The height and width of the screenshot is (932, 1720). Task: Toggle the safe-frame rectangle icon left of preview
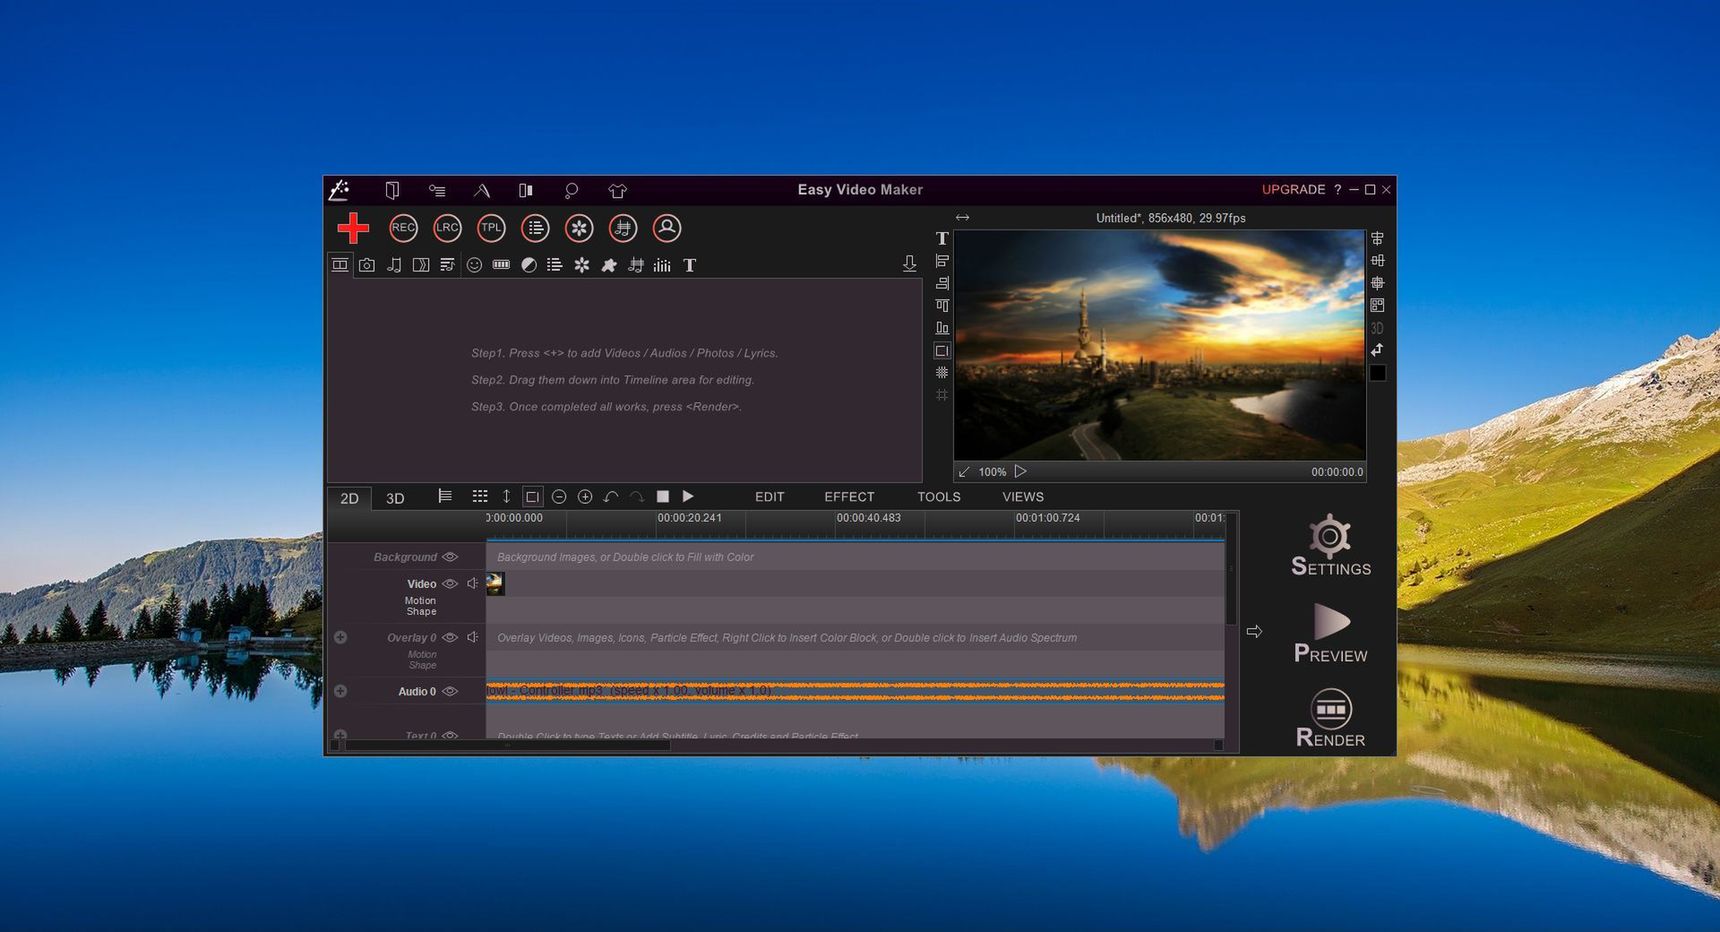click(942, 350)
